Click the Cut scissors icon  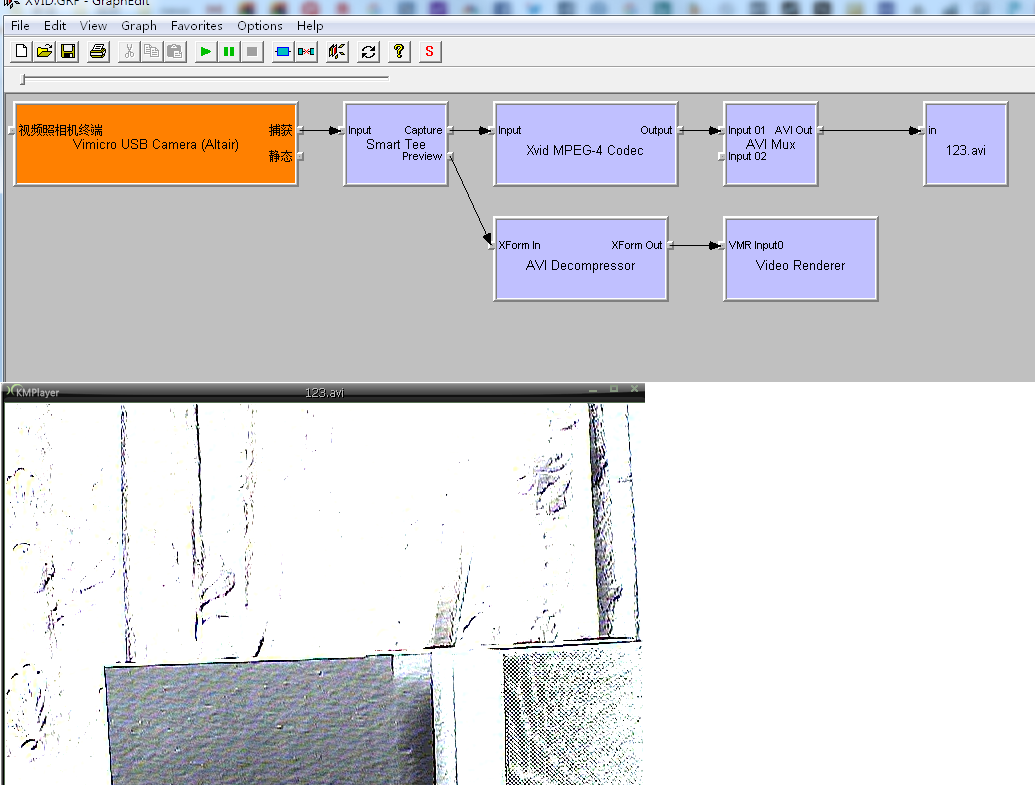[129, 51]
